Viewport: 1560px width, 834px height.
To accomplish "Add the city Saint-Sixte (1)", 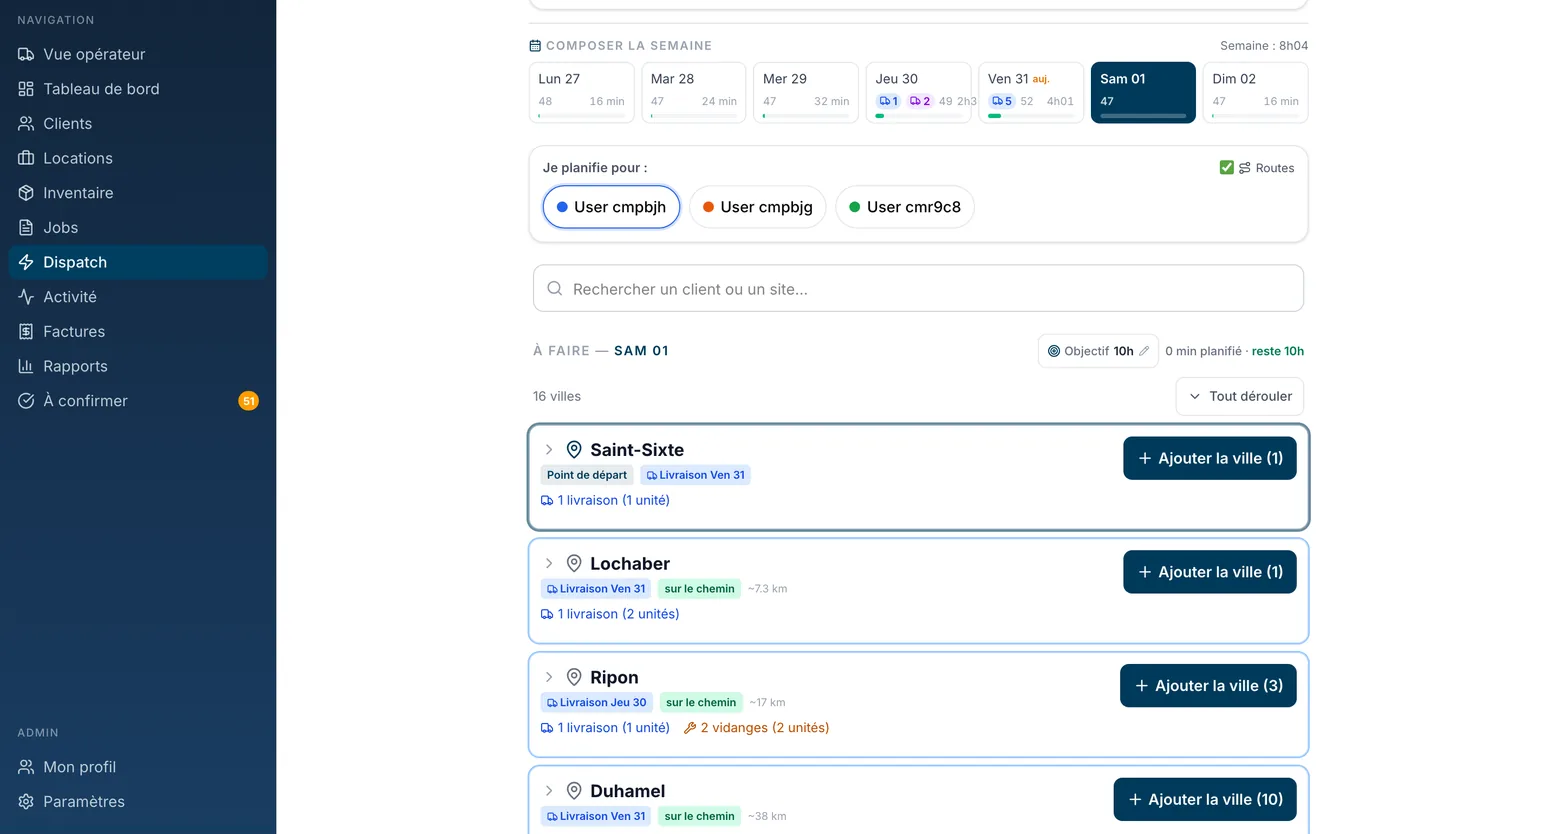I will (1210, 458).
